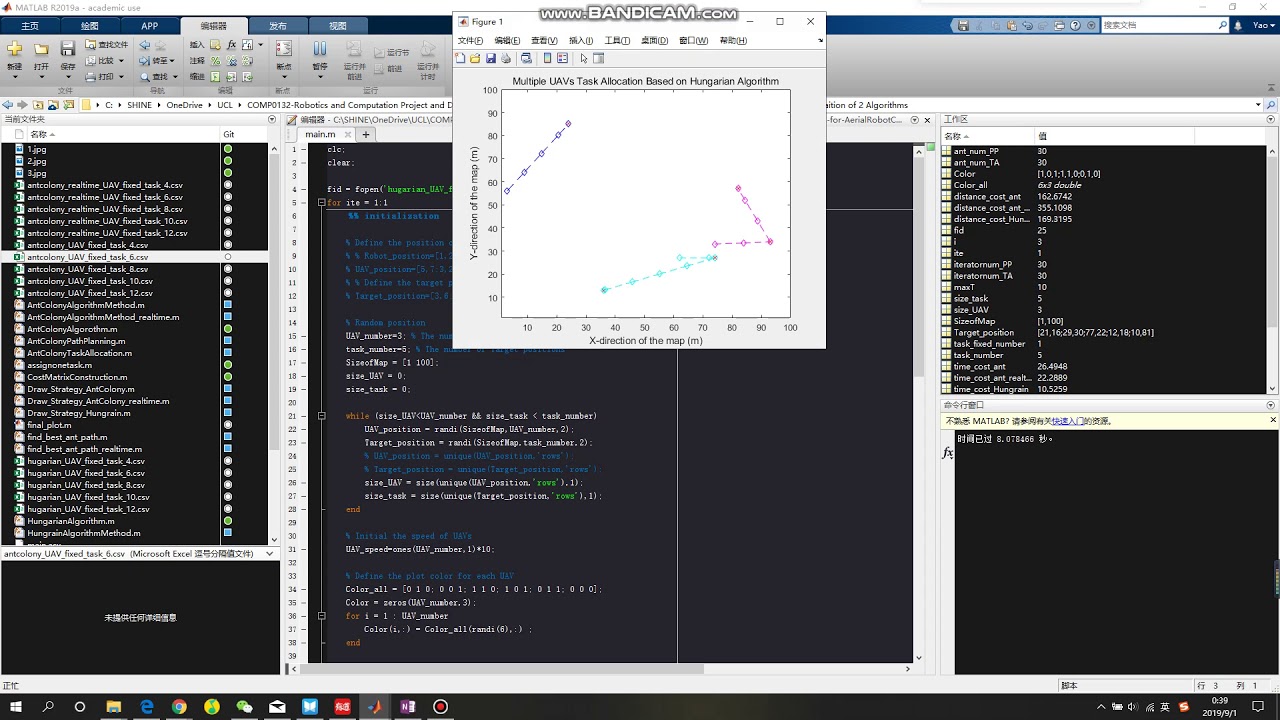
Task: Click the Edit Plot arrow icon in Figure 1
Action: [584, 59]
